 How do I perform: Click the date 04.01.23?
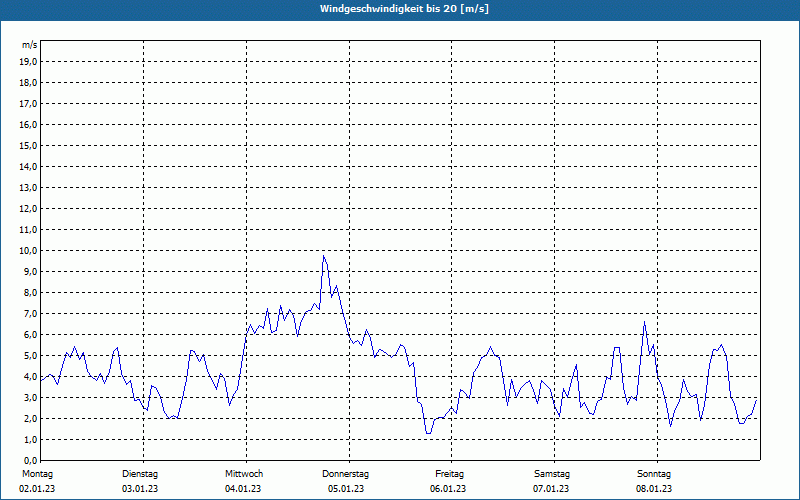(x=243, y=489)
